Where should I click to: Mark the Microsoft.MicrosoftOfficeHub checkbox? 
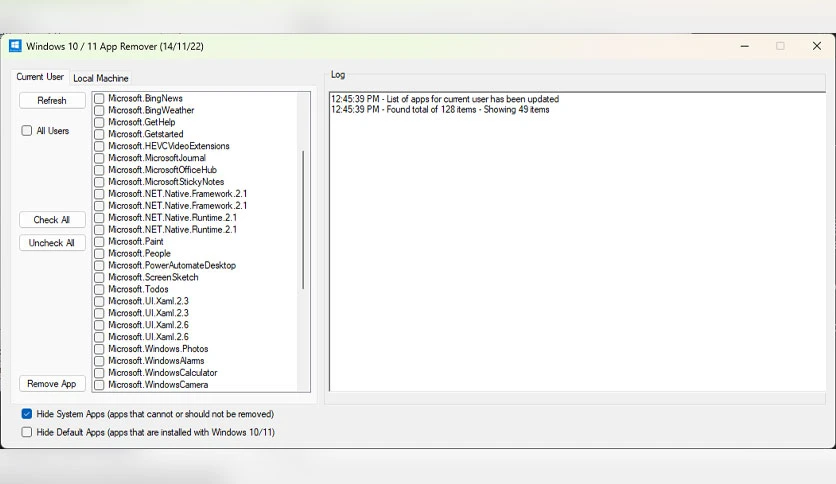click(x=99, y=170)
